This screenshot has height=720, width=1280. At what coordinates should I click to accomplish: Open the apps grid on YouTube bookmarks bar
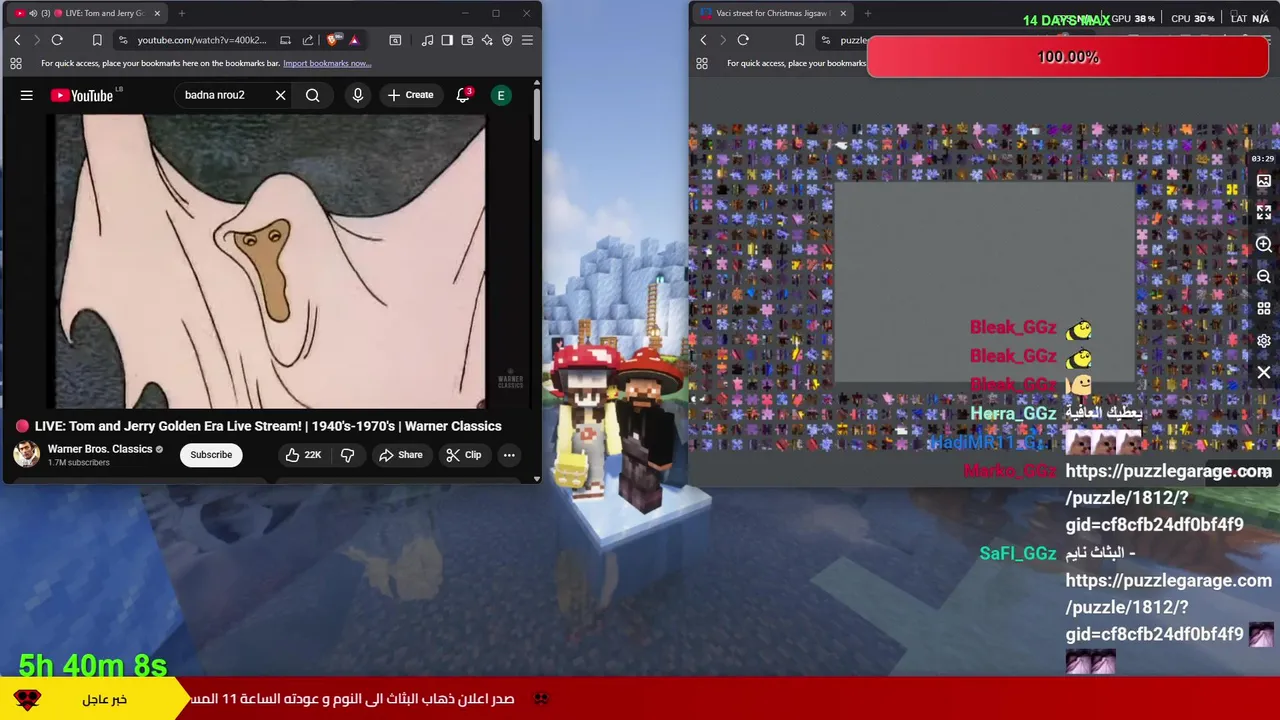click(x=16, y=63)
